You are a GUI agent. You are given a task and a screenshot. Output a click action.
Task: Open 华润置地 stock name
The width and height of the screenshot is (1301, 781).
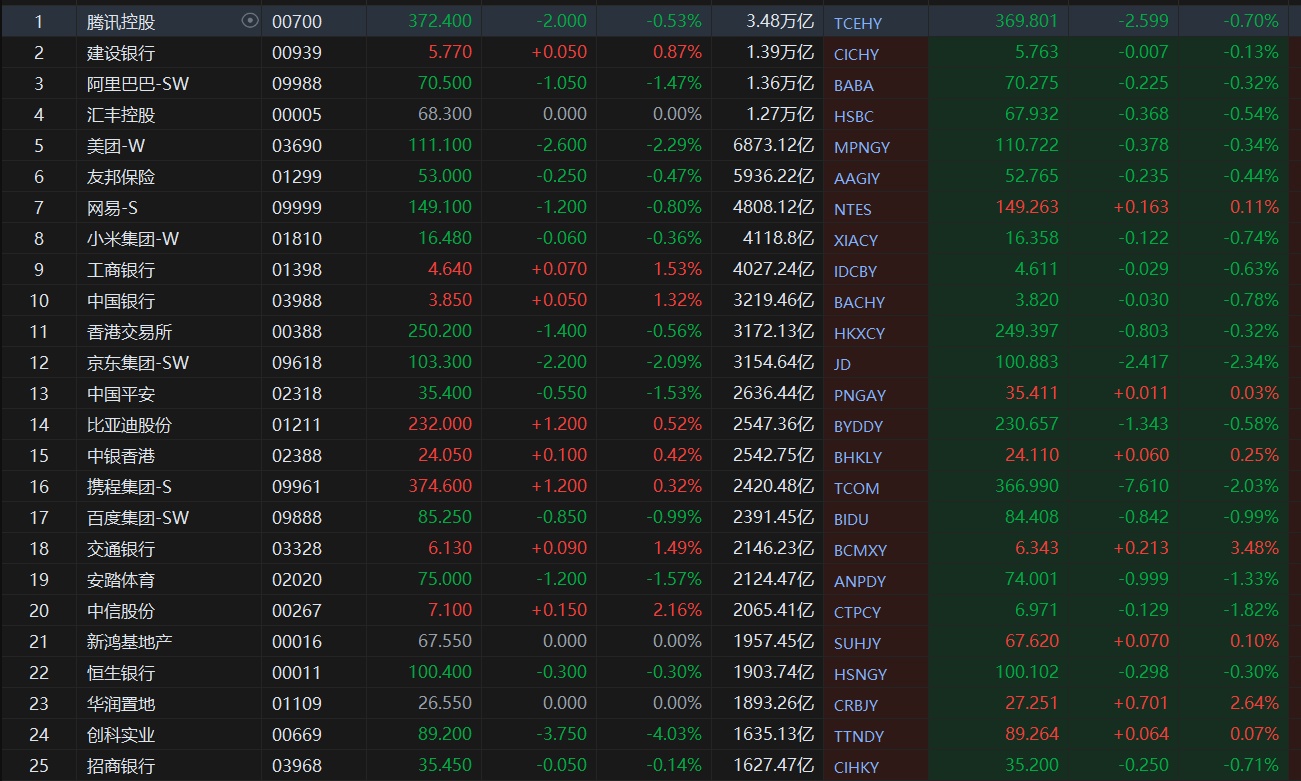click(x=121, y=704)
